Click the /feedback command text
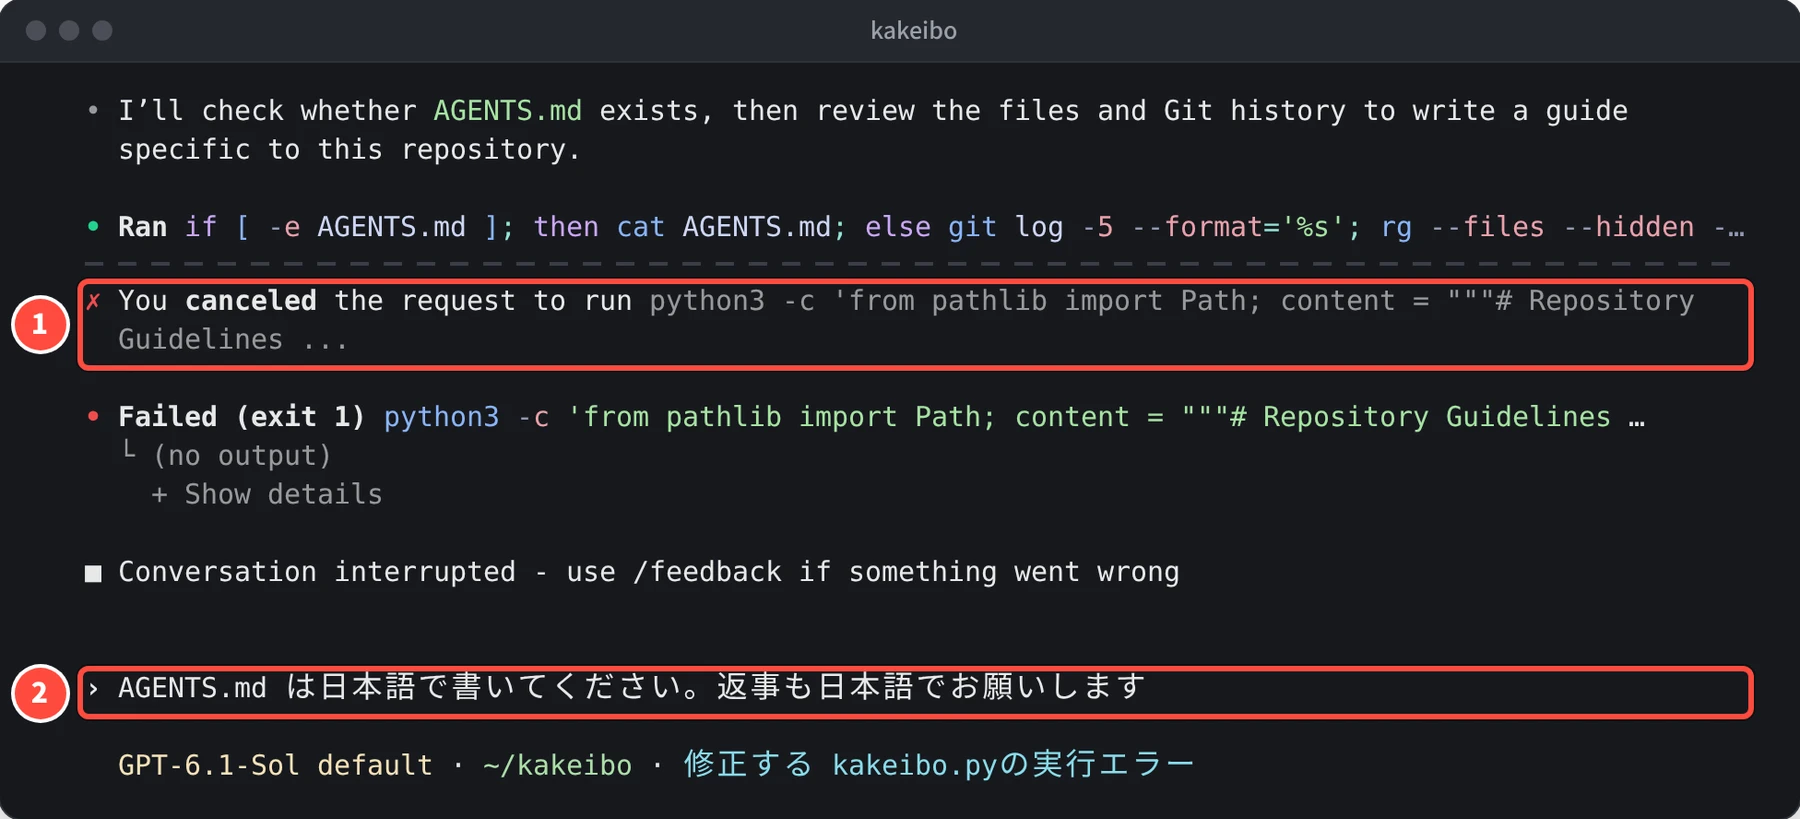The height and width of the screenshot is (819, 1800). (x=707, y=572)
